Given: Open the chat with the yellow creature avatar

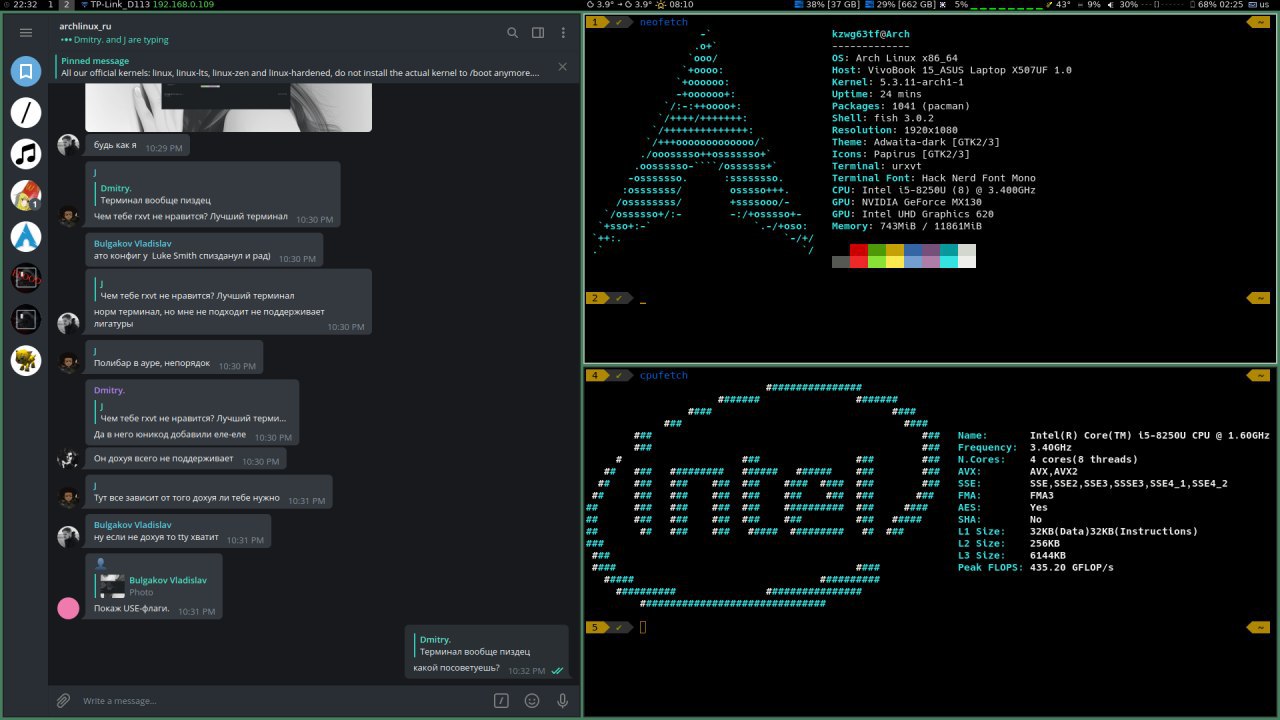Looking at the screenshot, I should [26, 360].
